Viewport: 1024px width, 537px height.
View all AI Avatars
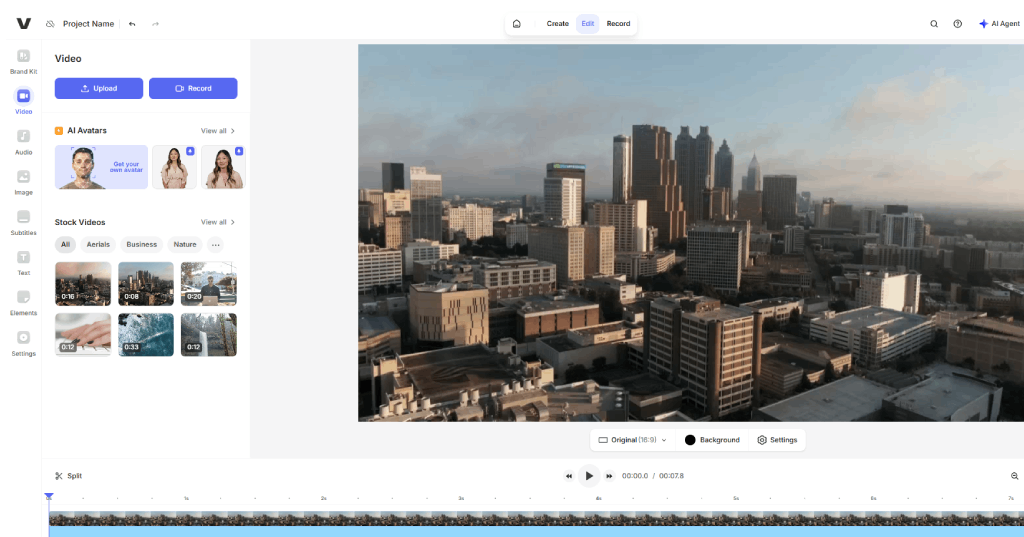click(x=217, y=131)
